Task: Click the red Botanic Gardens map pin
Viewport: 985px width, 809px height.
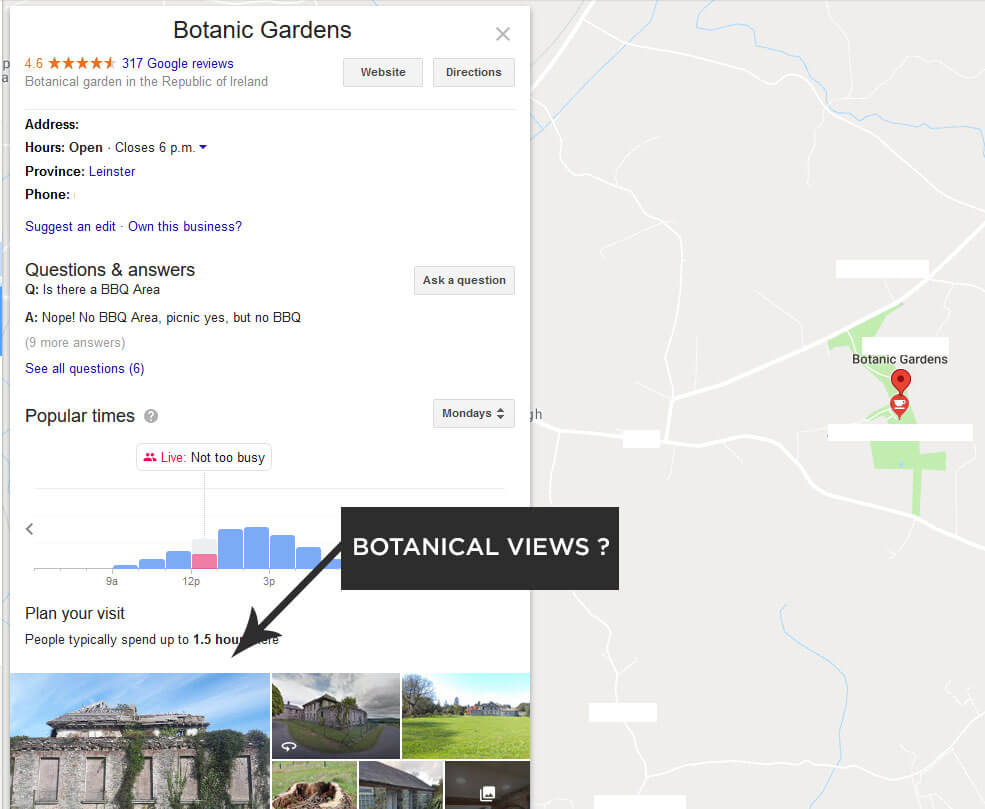Action: tap(901, 381)
